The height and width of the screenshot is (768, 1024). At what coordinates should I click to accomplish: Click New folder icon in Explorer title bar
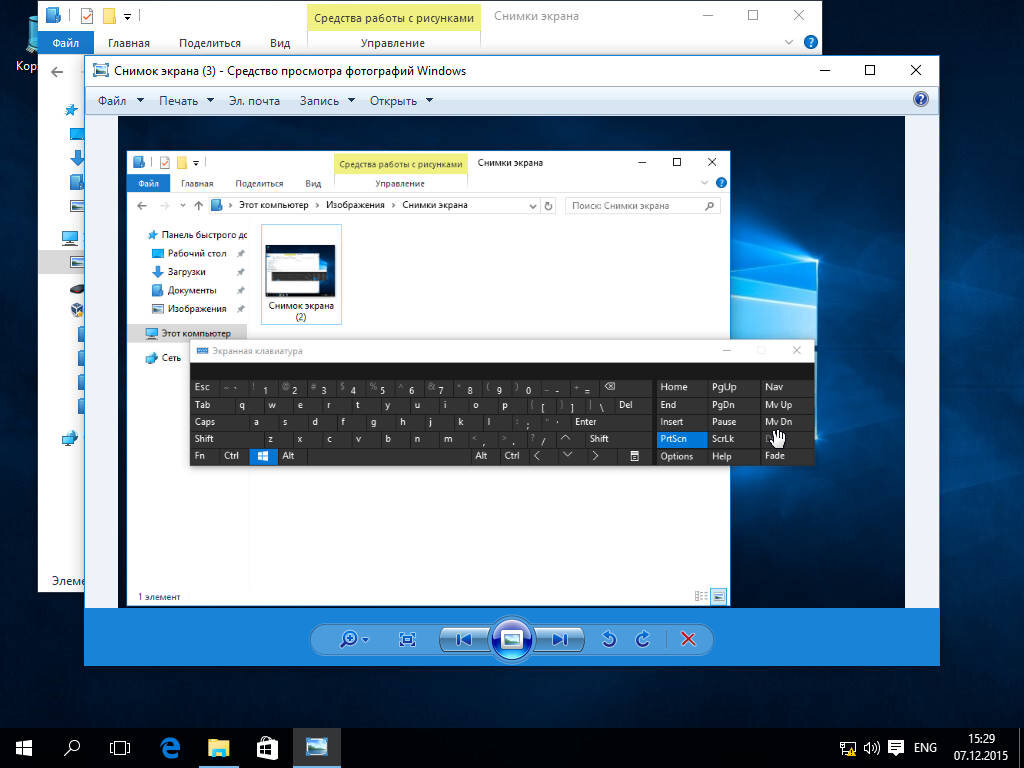(109, 16)
